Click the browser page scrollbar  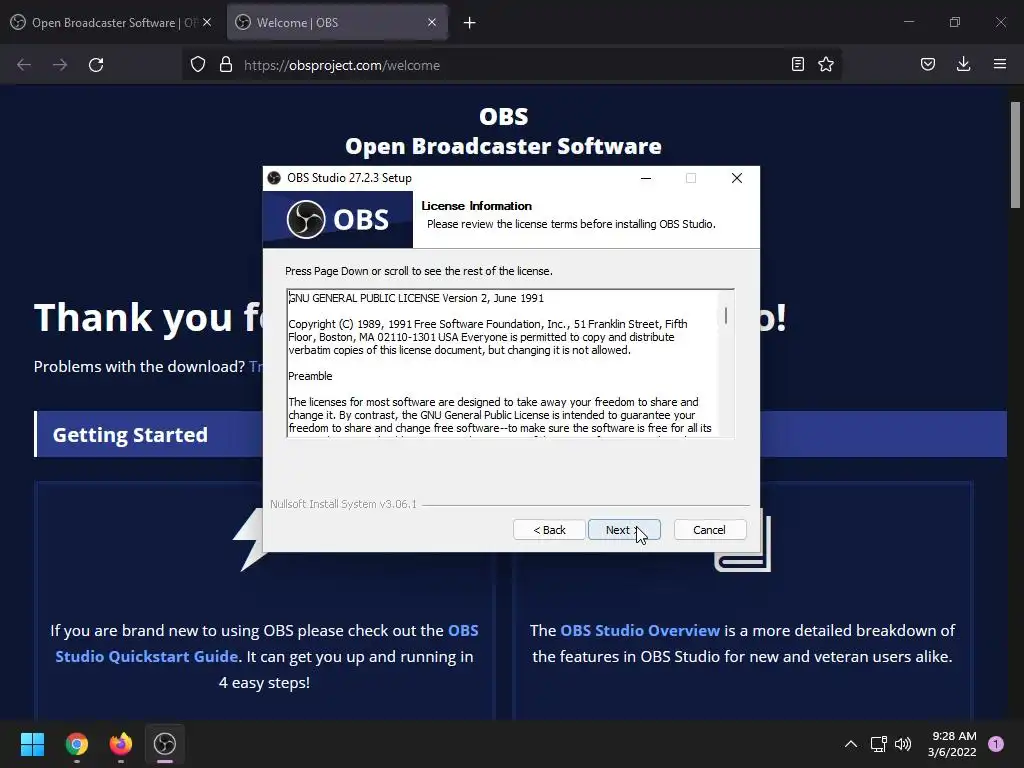[1016, 155]
